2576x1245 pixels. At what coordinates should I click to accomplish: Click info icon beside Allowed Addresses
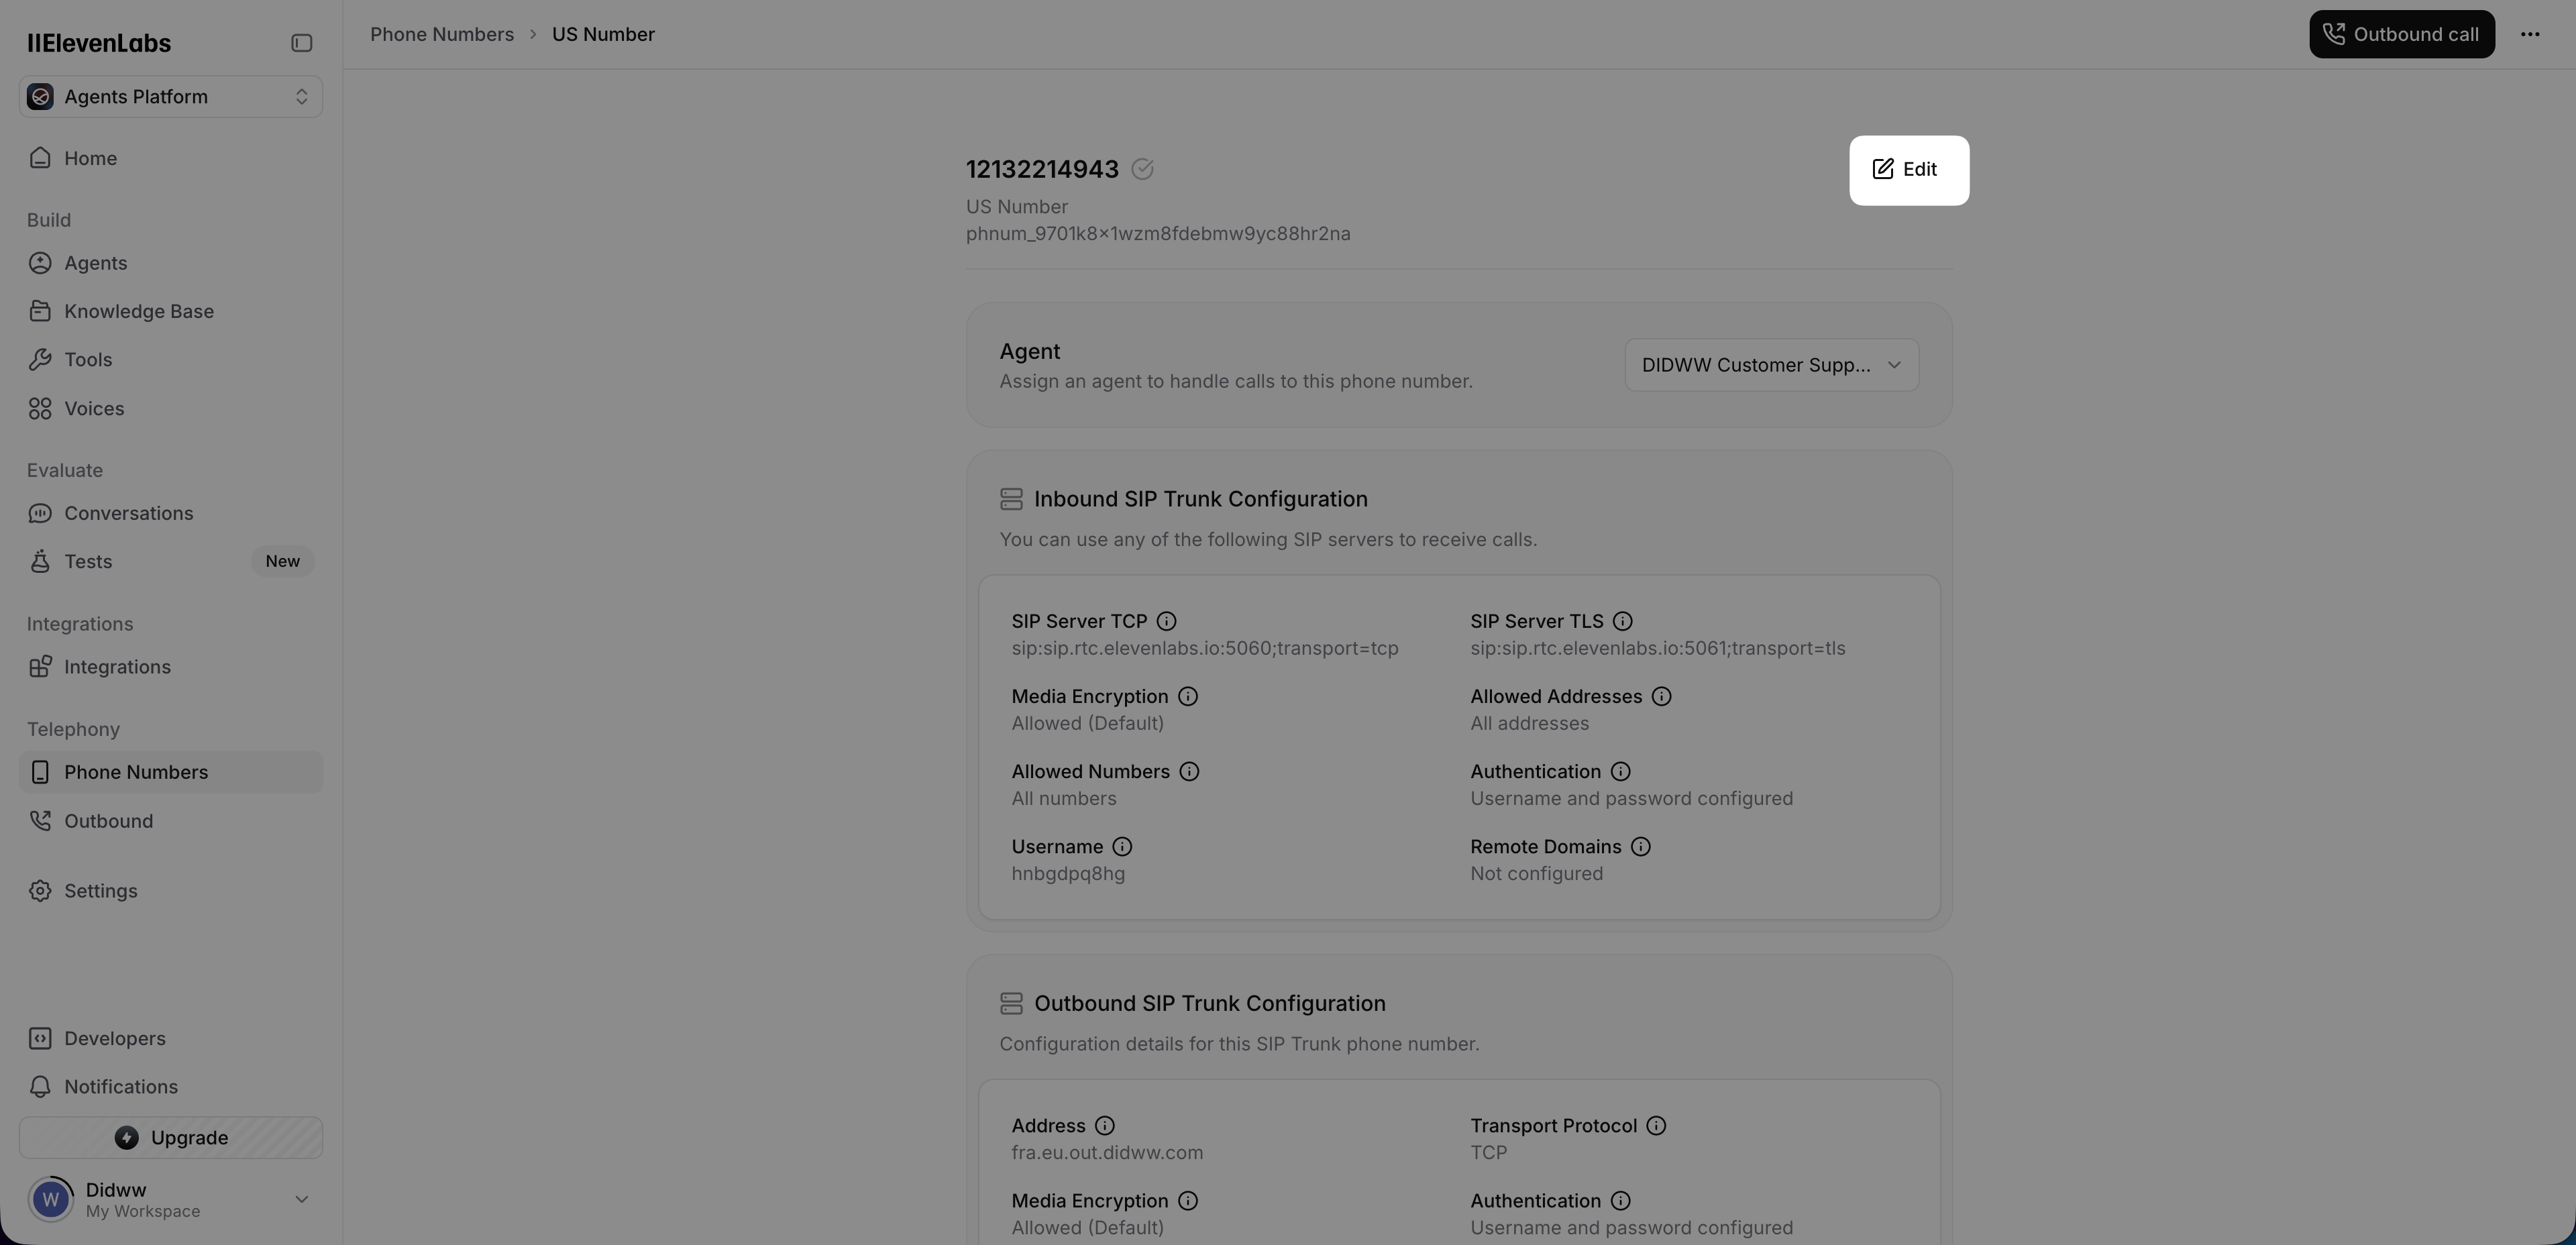click(x=1661, y=697)
